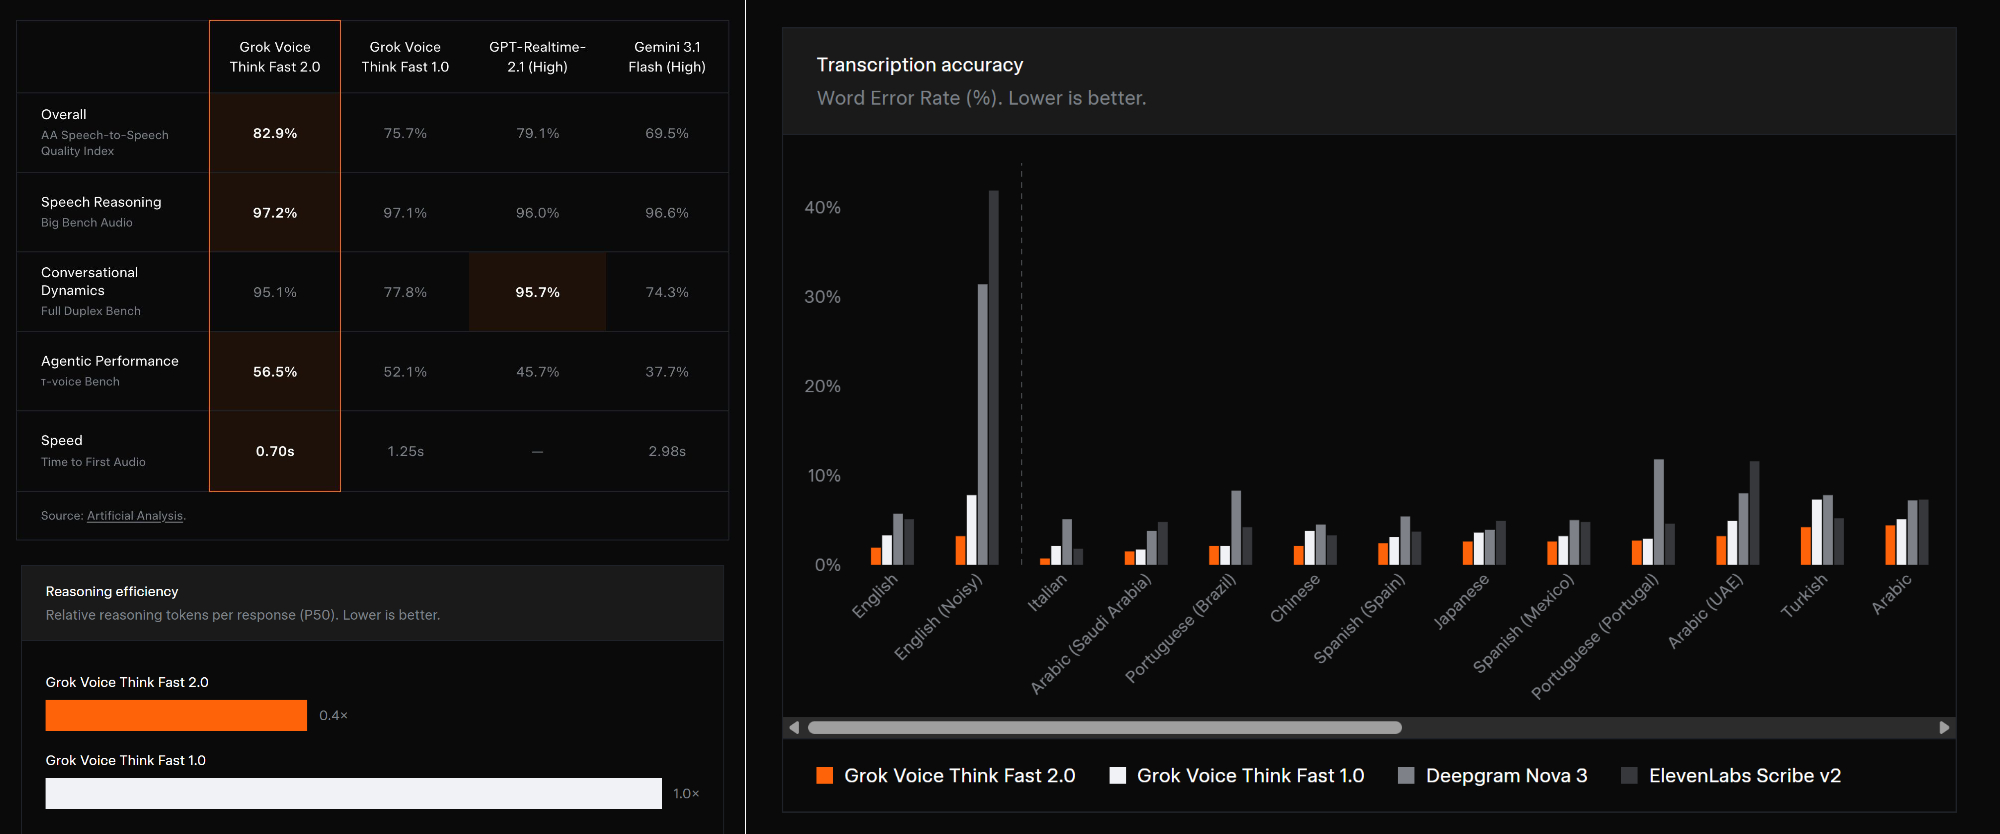Click the Portuguese (Portugal) axis label
The image size is (2000, 834).
pos(1595,637)
